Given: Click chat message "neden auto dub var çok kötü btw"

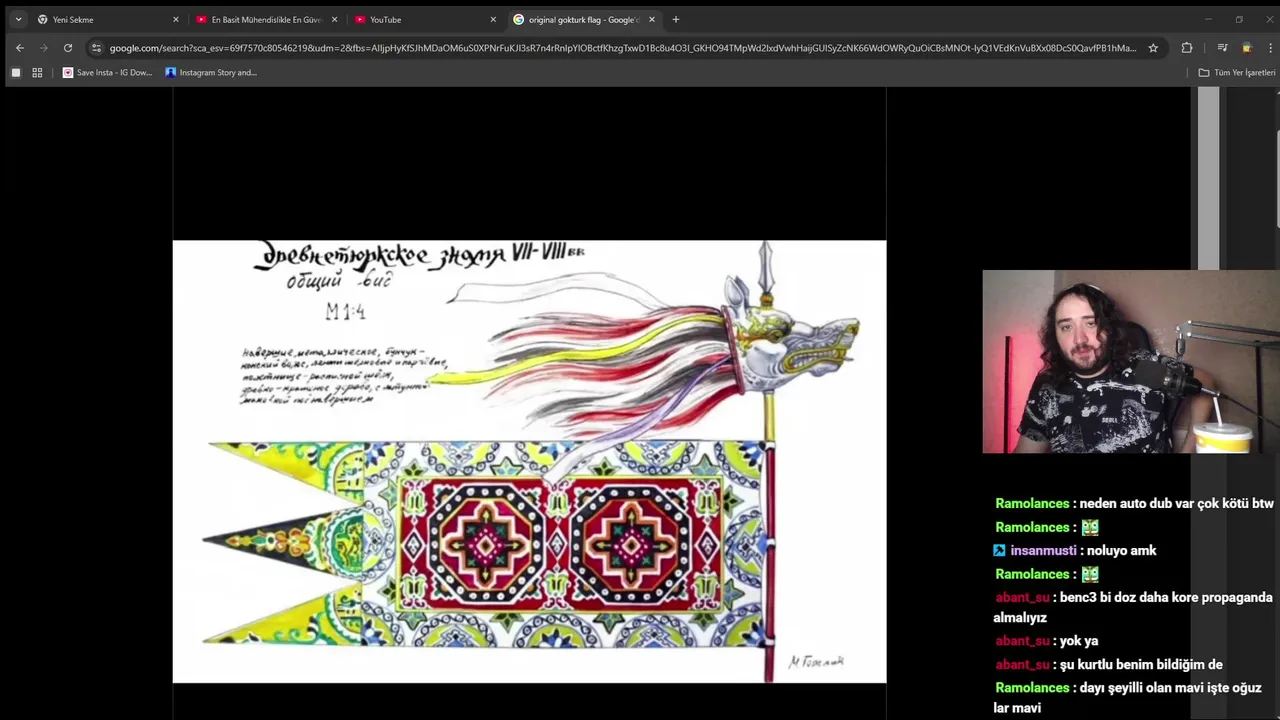Looking at the screenshot, I should coord(1177,504).
